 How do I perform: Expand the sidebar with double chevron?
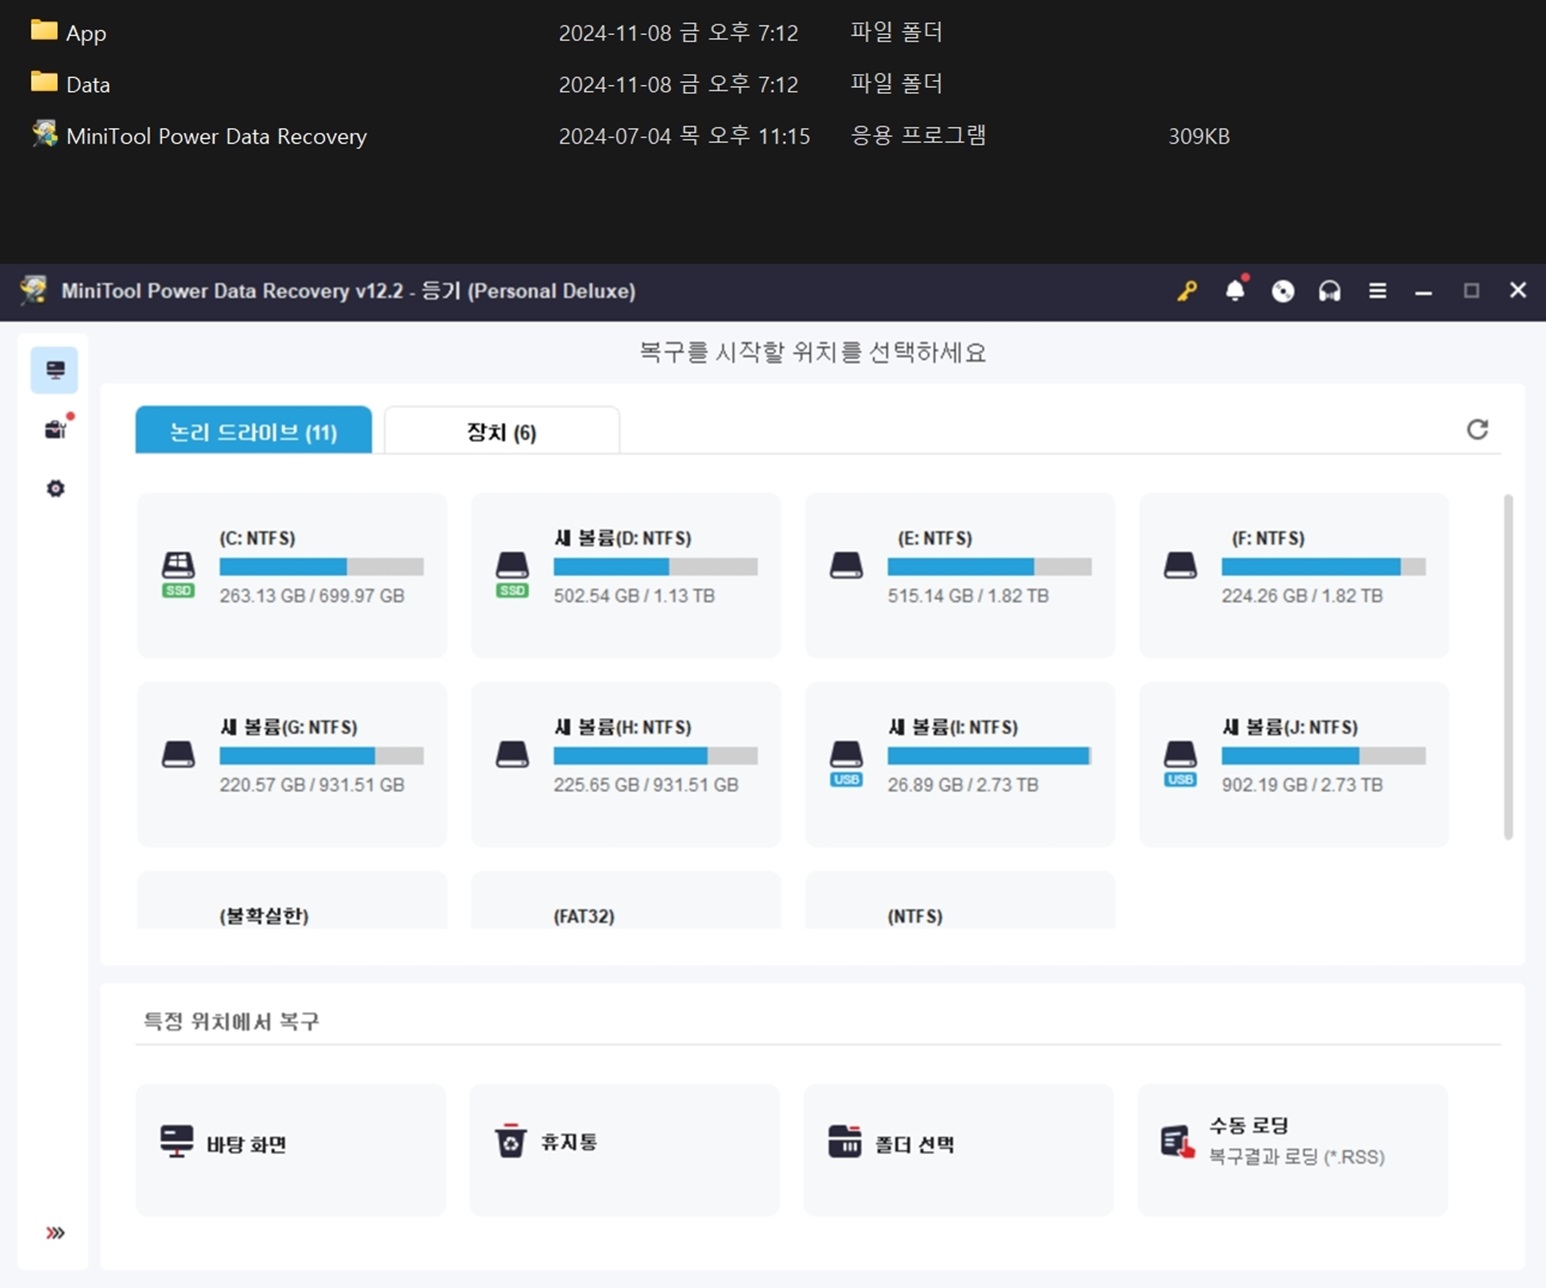[x=56, y=1232]
